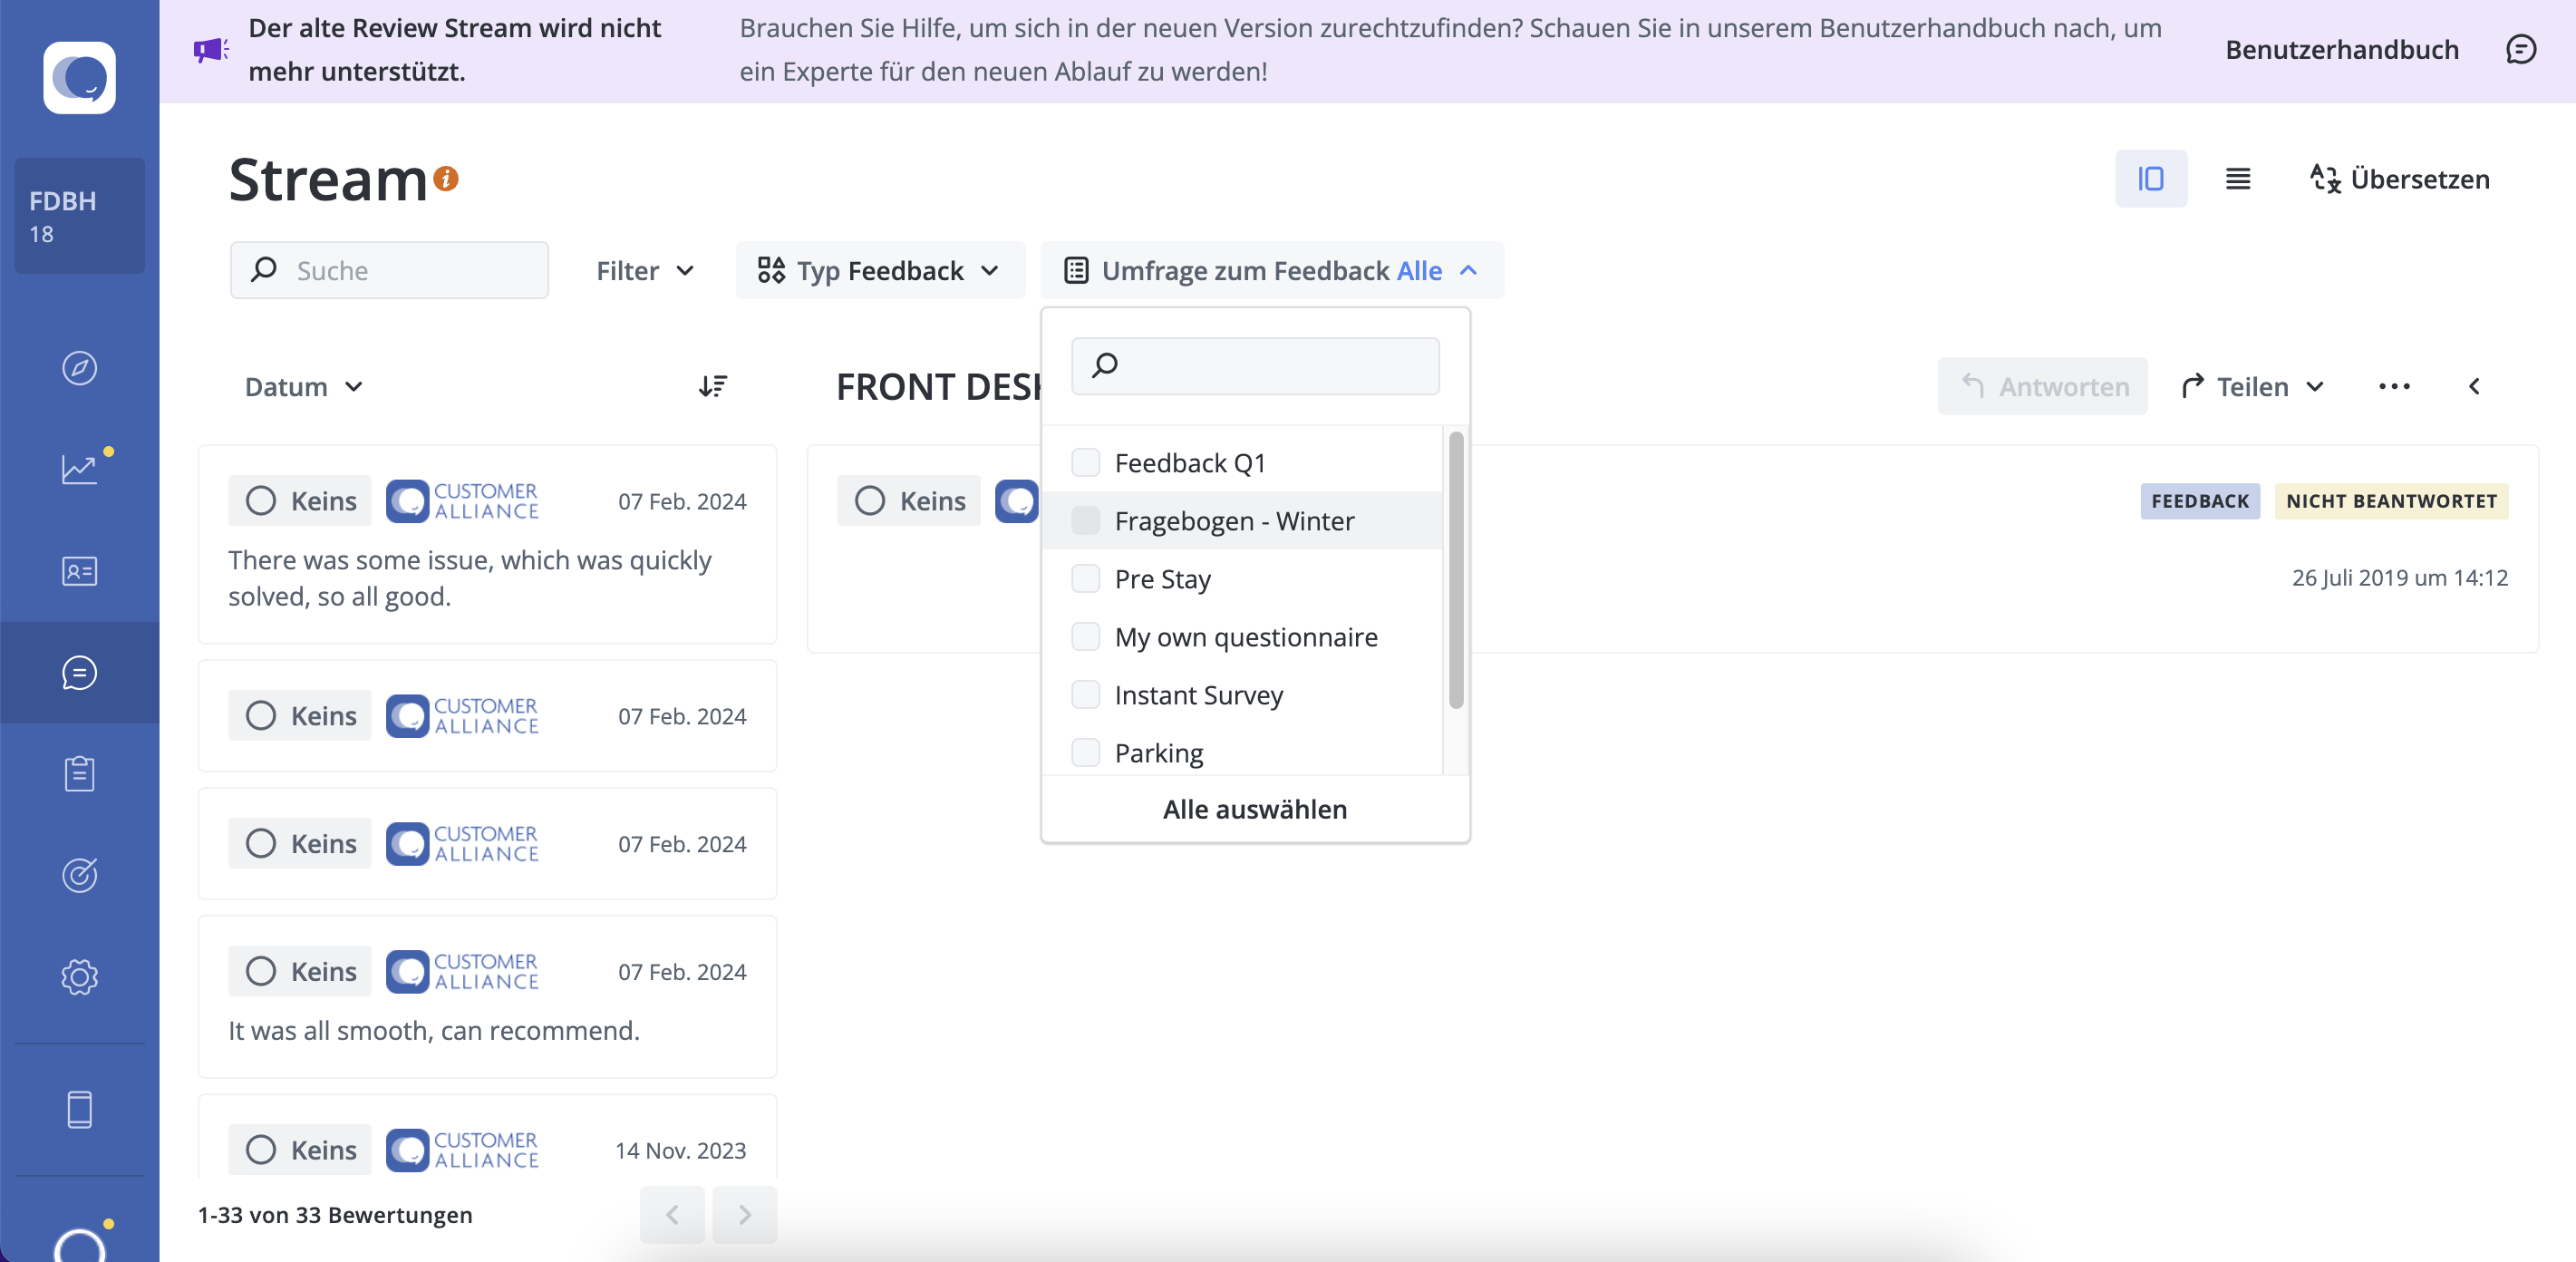Check the Parking checkbox

[x=1085, y=752]
